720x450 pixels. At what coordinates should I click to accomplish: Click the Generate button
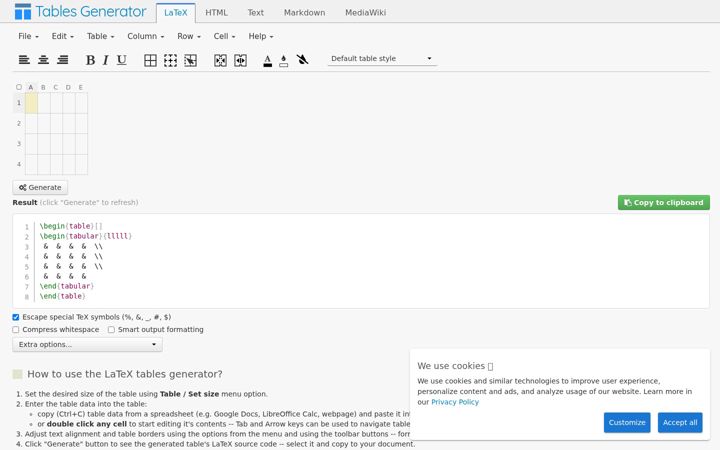40,187
